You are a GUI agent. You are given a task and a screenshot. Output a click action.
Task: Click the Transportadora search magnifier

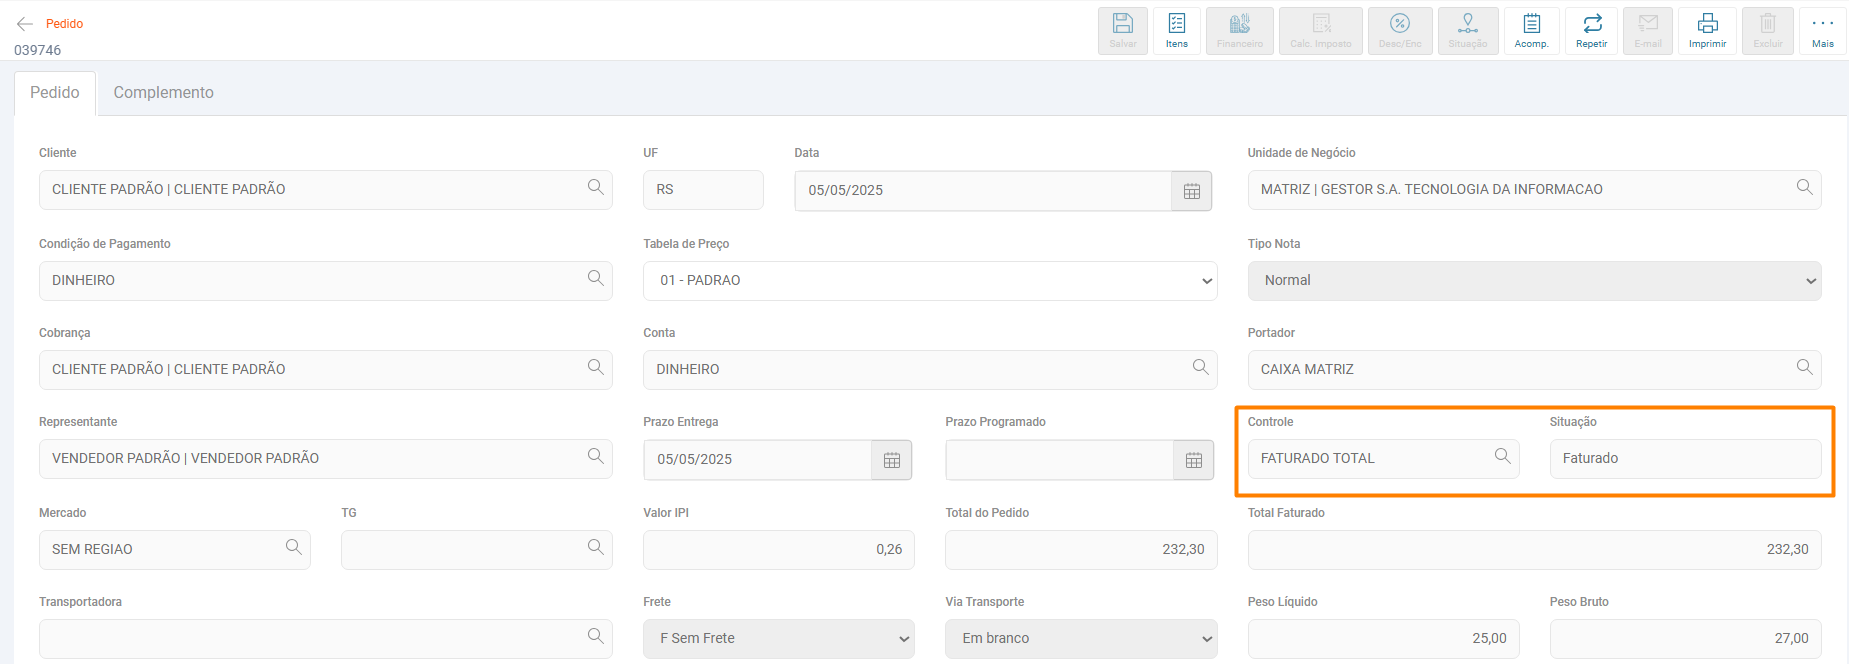[x=595, y=637]
